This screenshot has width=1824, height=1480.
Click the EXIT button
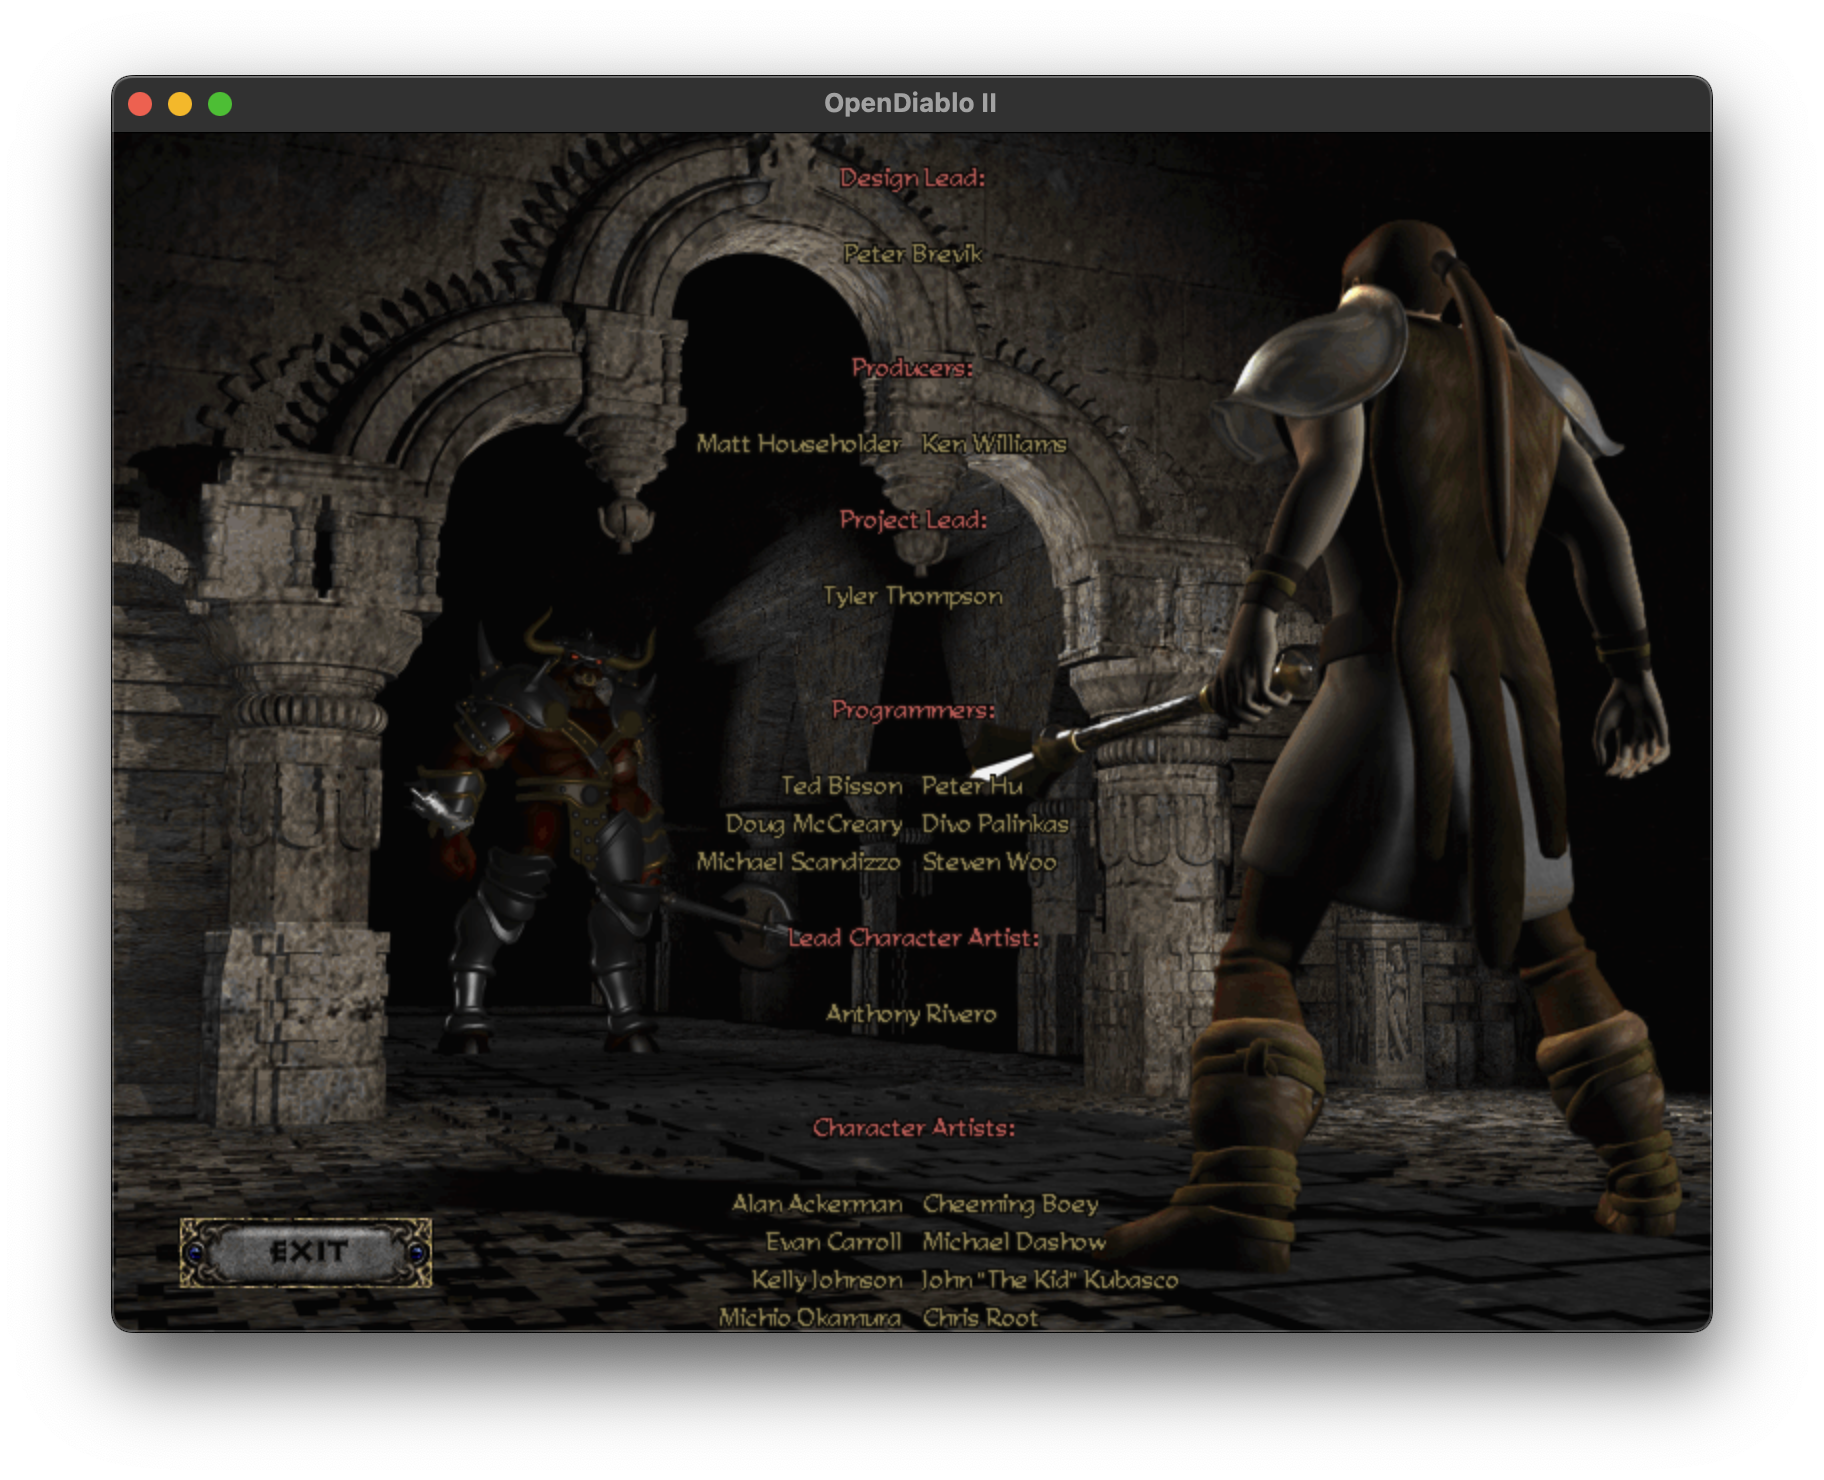coord(306,1252)
